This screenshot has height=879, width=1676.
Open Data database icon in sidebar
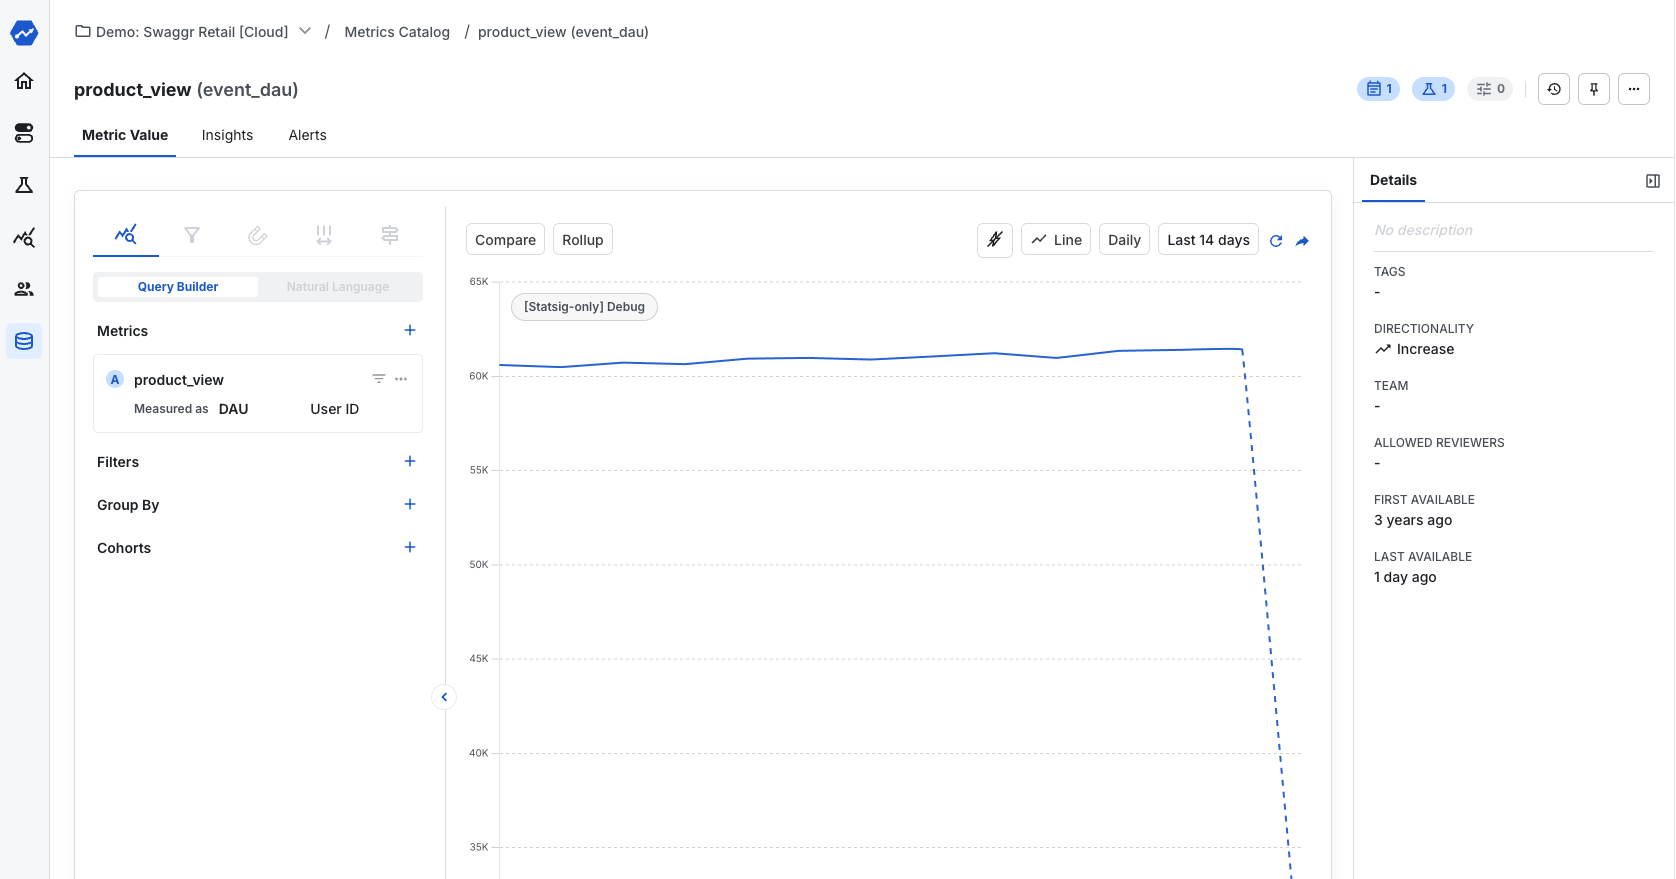24,341
